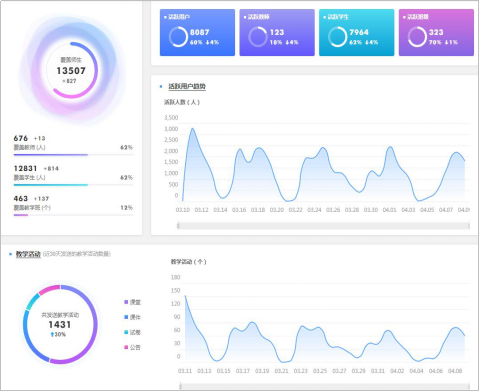Click the 323 active classes ring icon
The image size is (479, 391).
pyautogui.click(x=417, y=37)
